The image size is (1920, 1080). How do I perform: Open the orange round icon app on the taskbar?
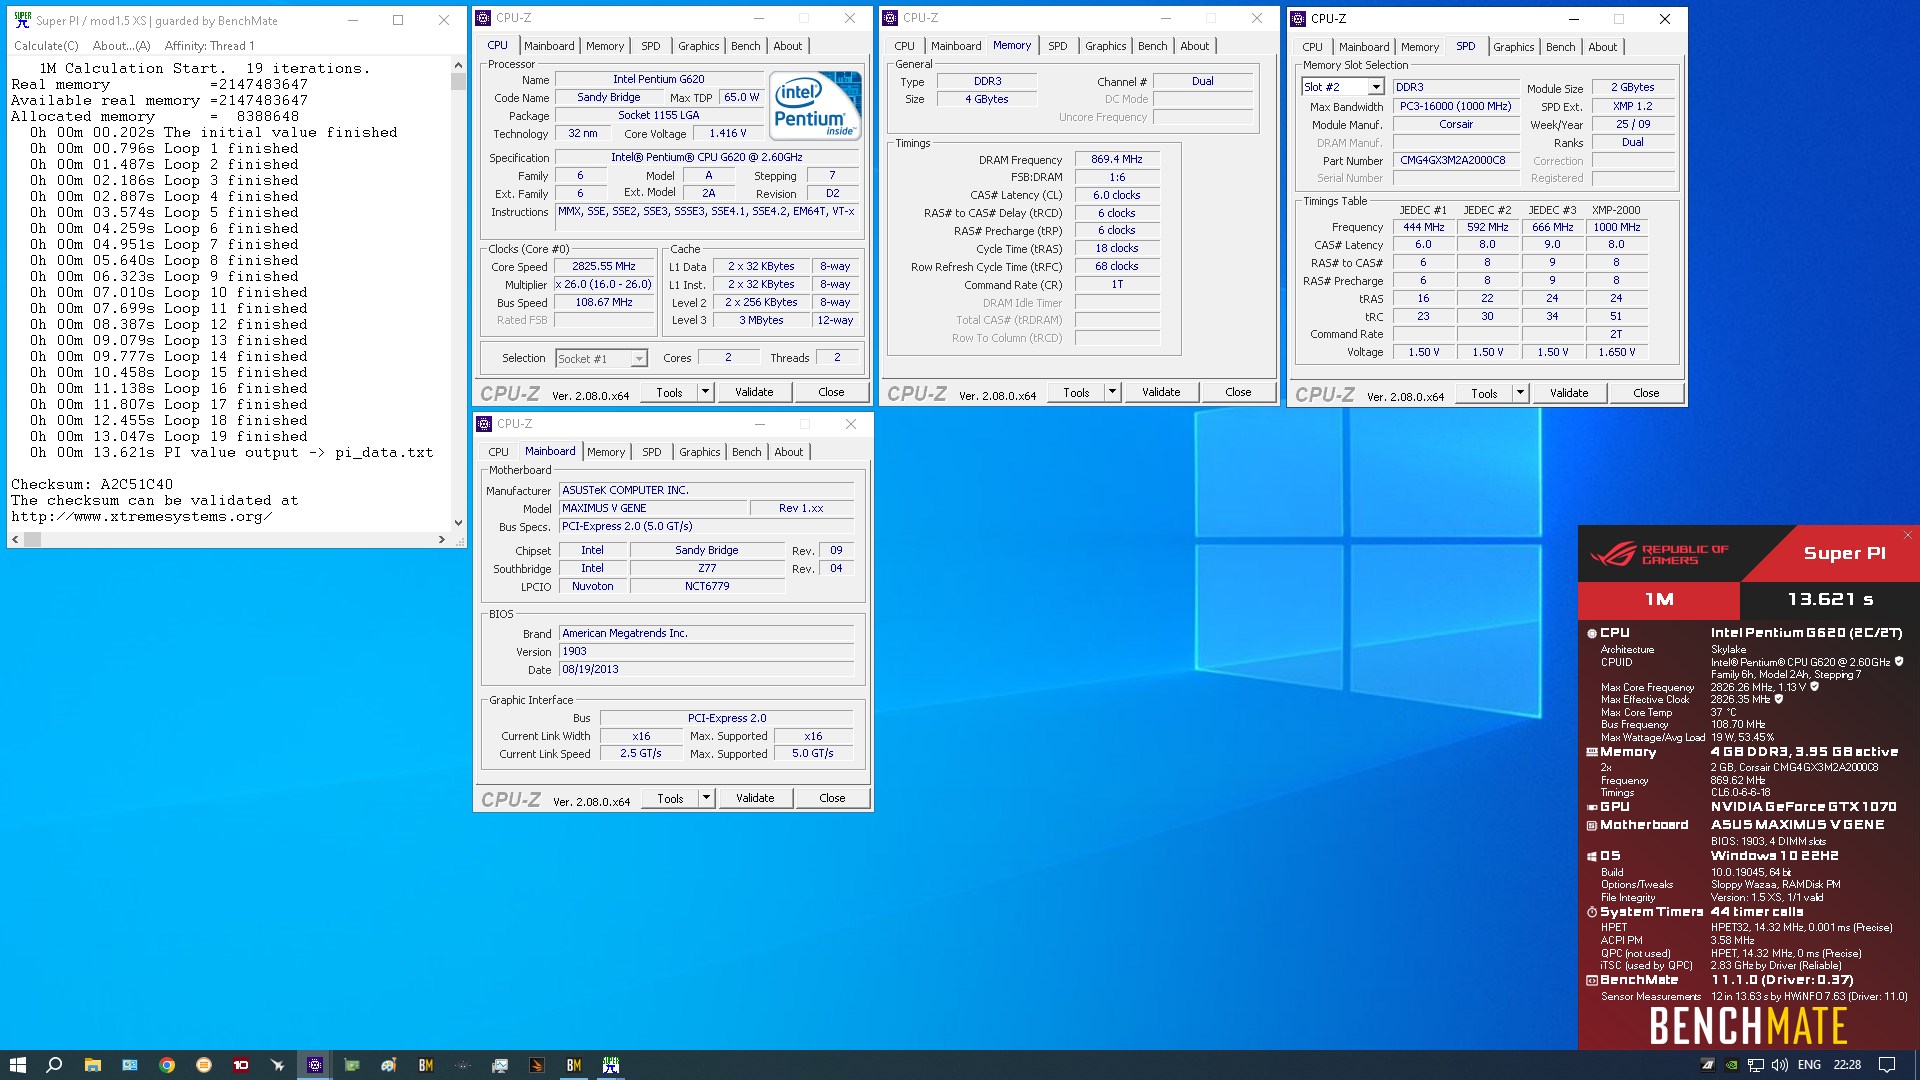tap(204, 1065)
